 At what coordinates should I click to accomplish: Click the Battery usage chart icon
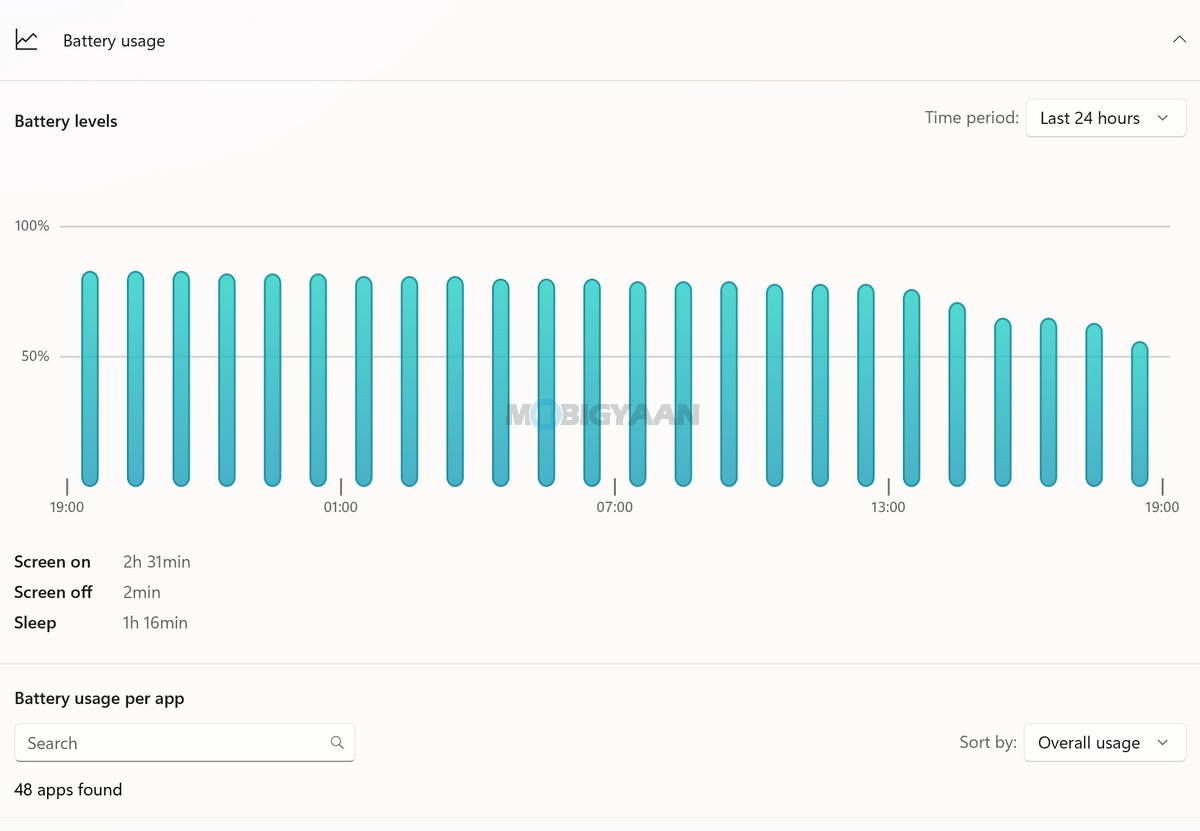[x=26, y=40]
